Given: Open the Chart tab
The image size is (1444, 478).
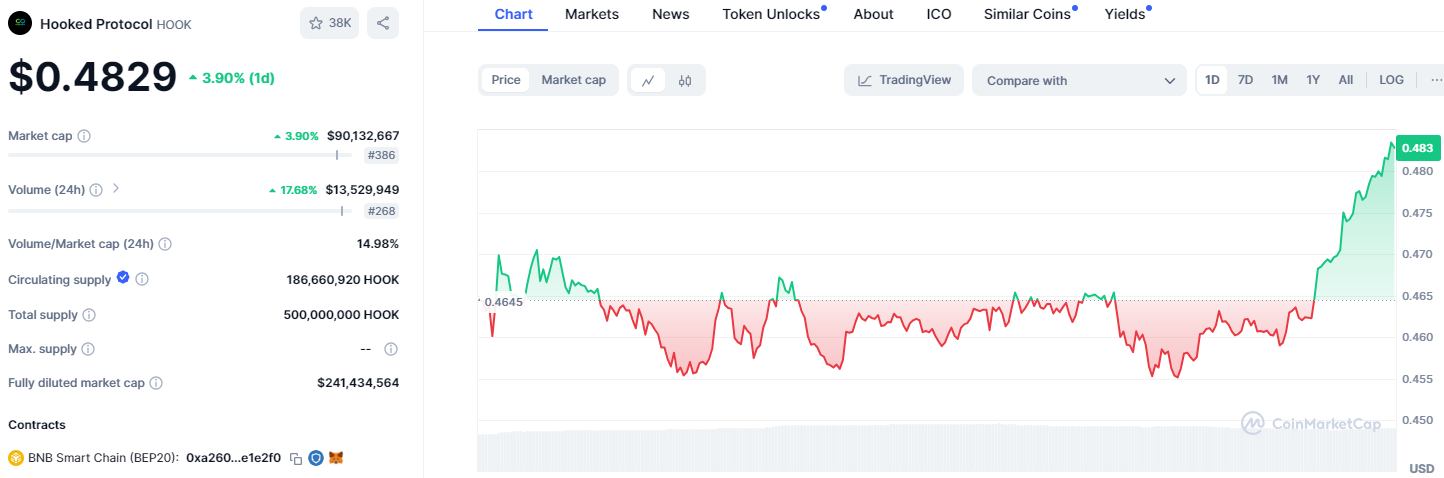Looking at the screenshot, I should pyautogui.click(x=513, y=14).
